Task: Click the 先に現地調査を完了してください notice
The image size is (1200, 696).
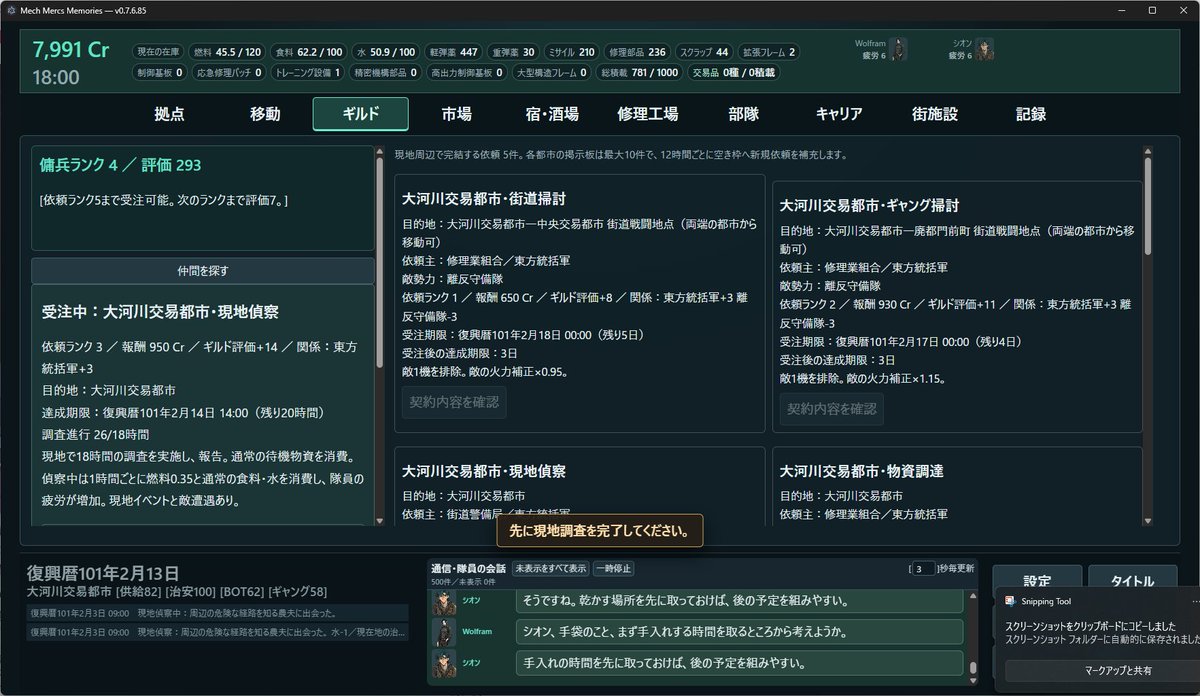Action: (600, 531)
